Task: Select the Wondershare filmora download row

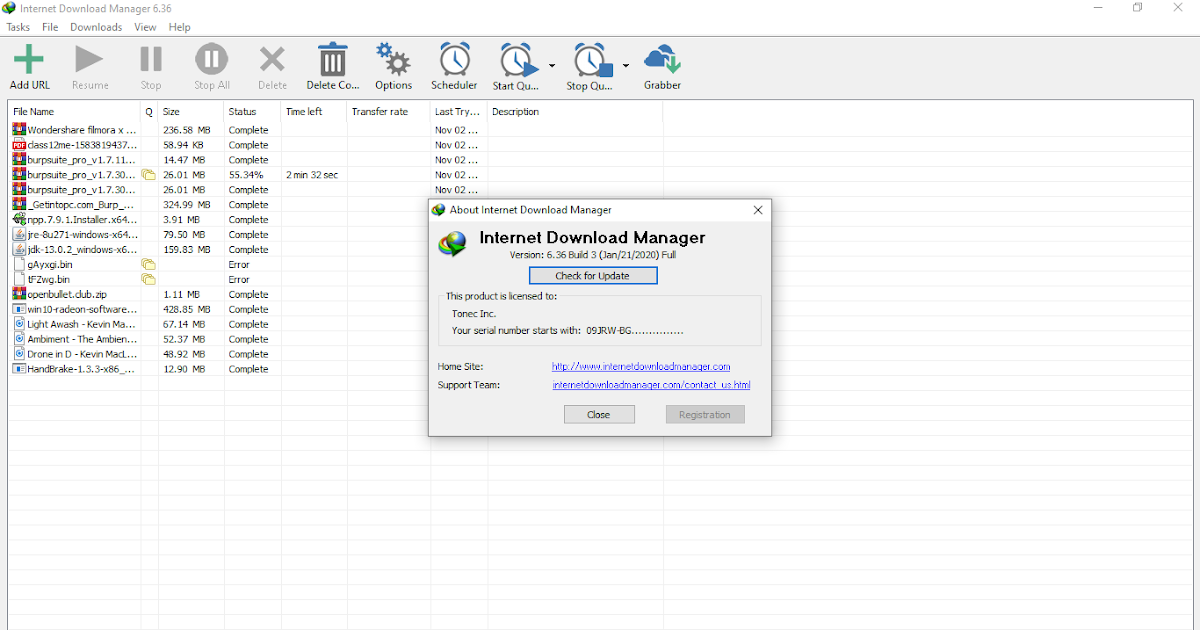Action: click(x=336, y=130)
